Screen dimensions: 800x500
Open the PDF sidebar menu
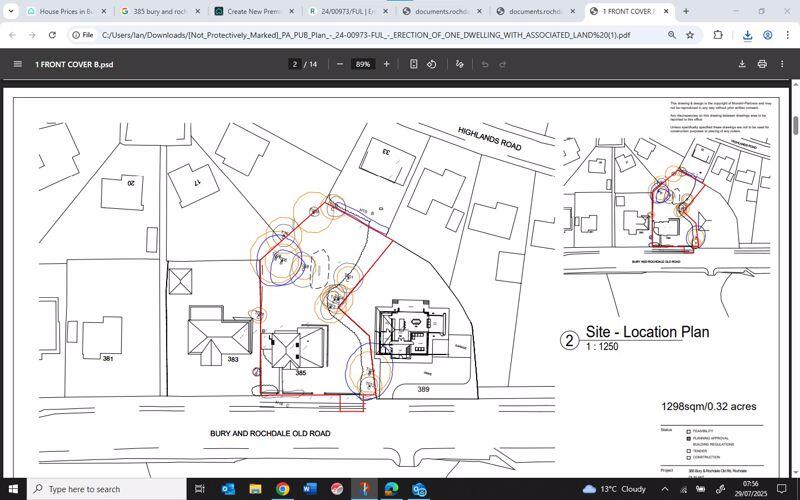click(17, 64)
